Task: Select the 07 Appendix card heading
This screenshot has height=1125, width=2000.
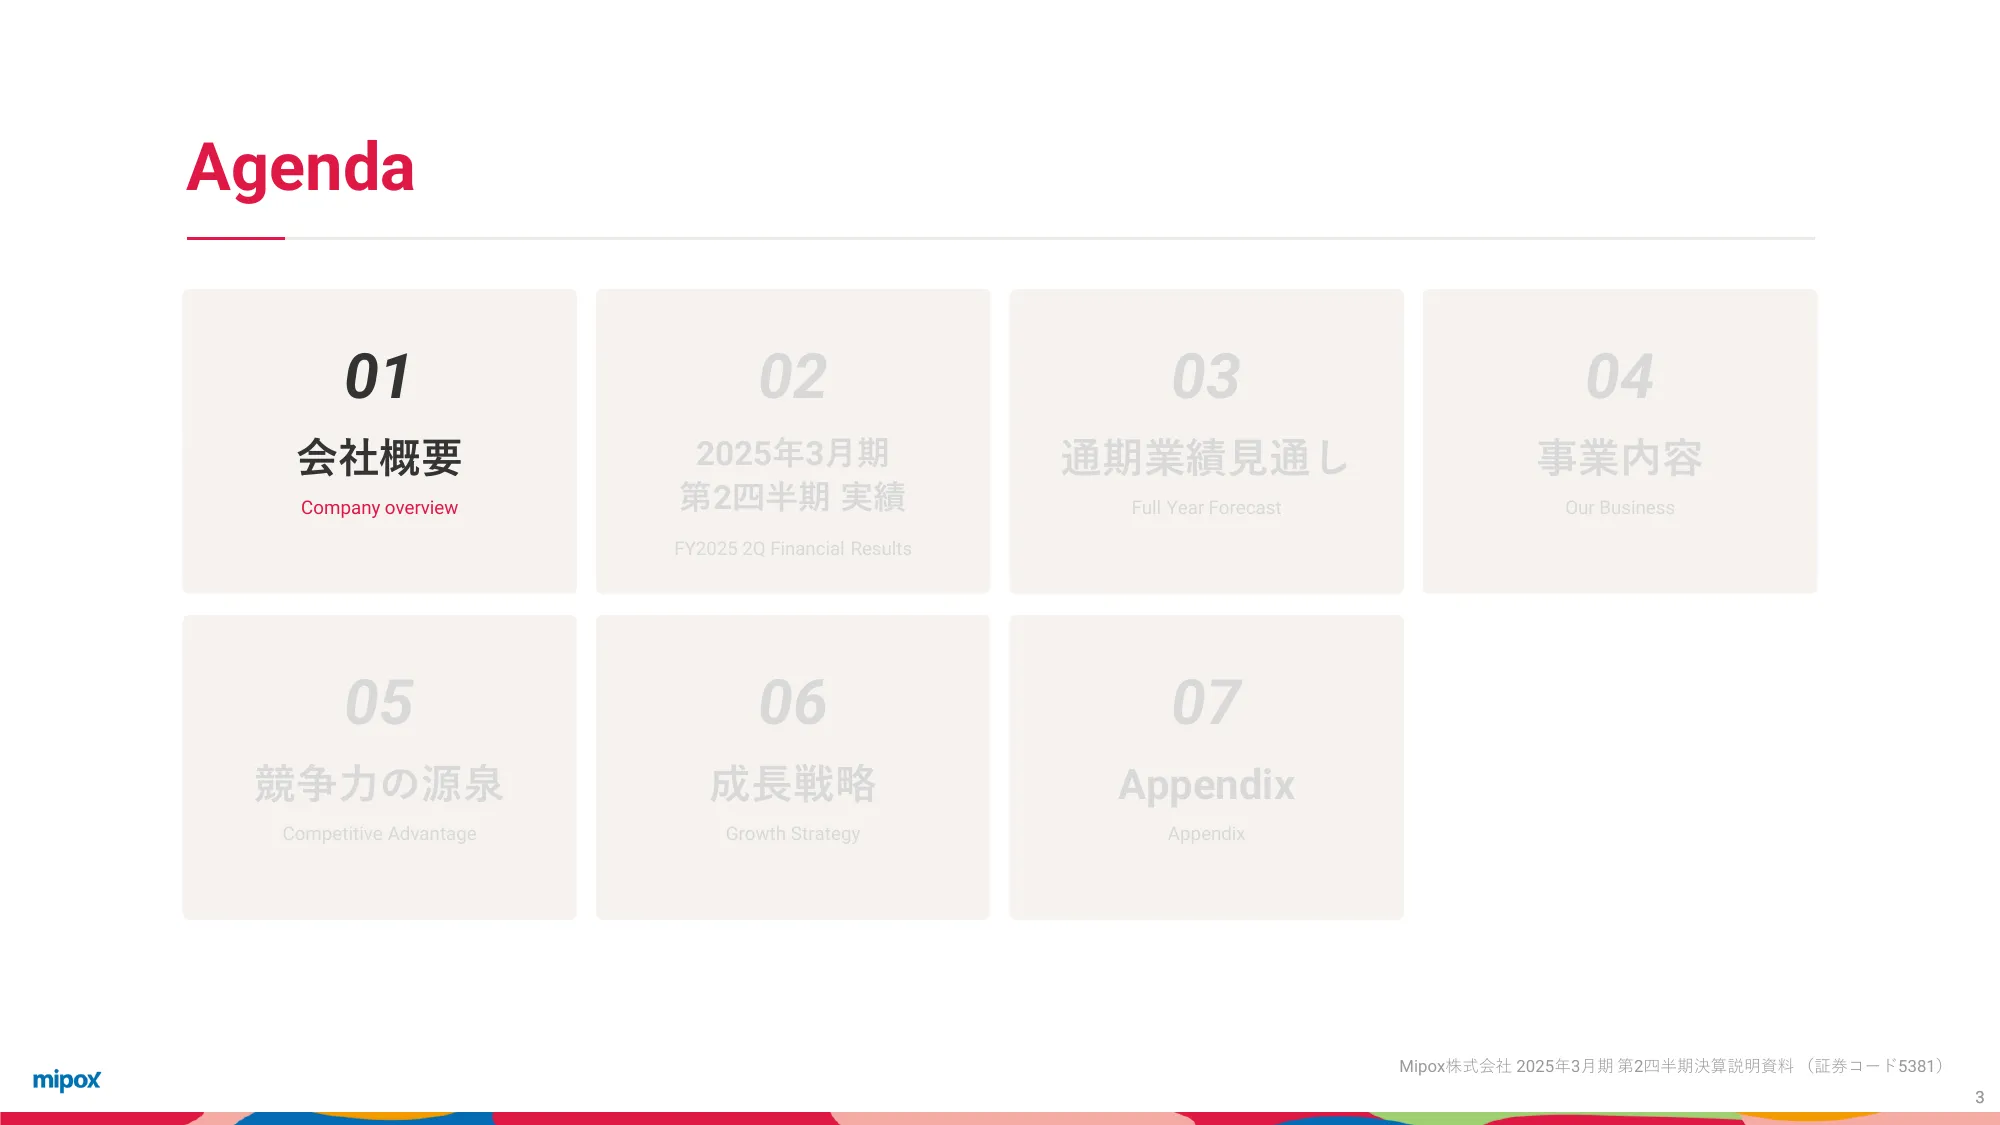Action: 1206,785
